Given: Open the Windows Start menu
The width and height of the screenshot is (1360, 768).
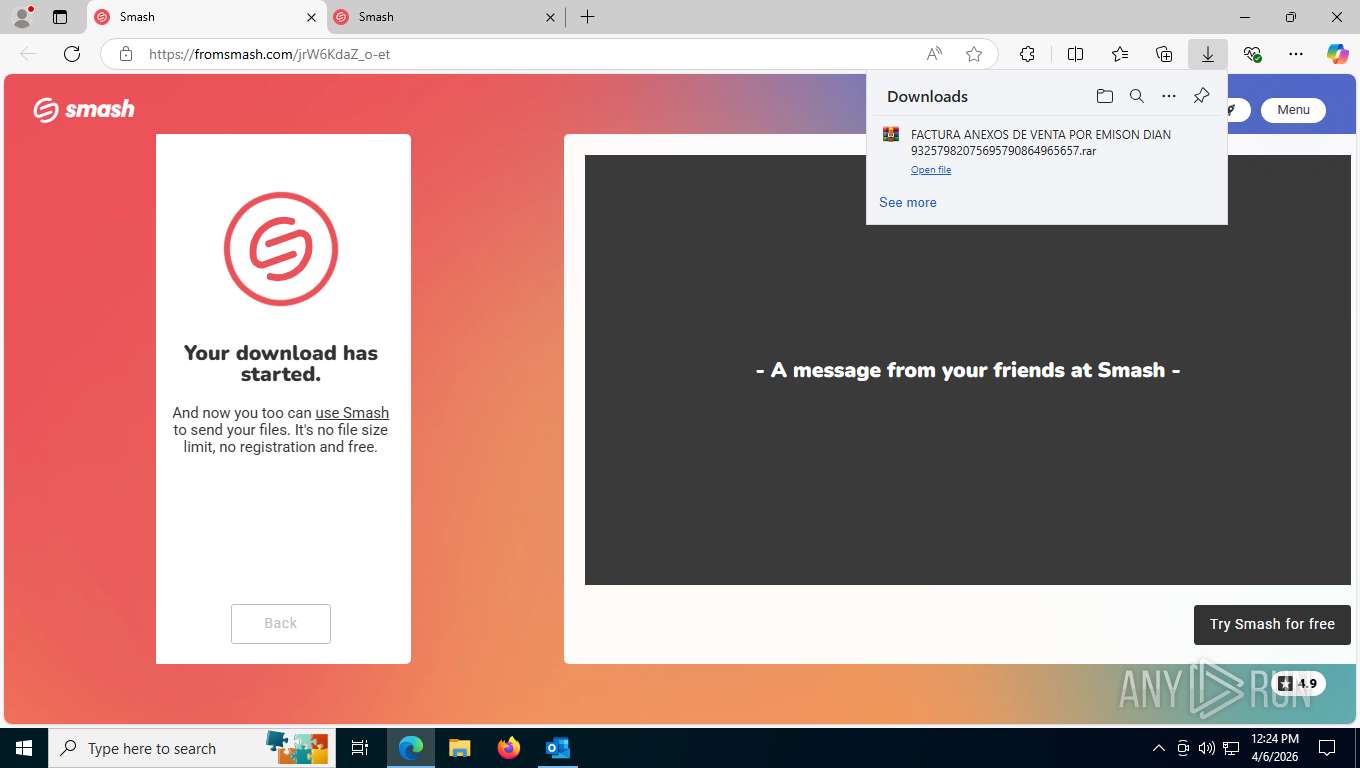Looking at the screenshot, I should 24,748.
